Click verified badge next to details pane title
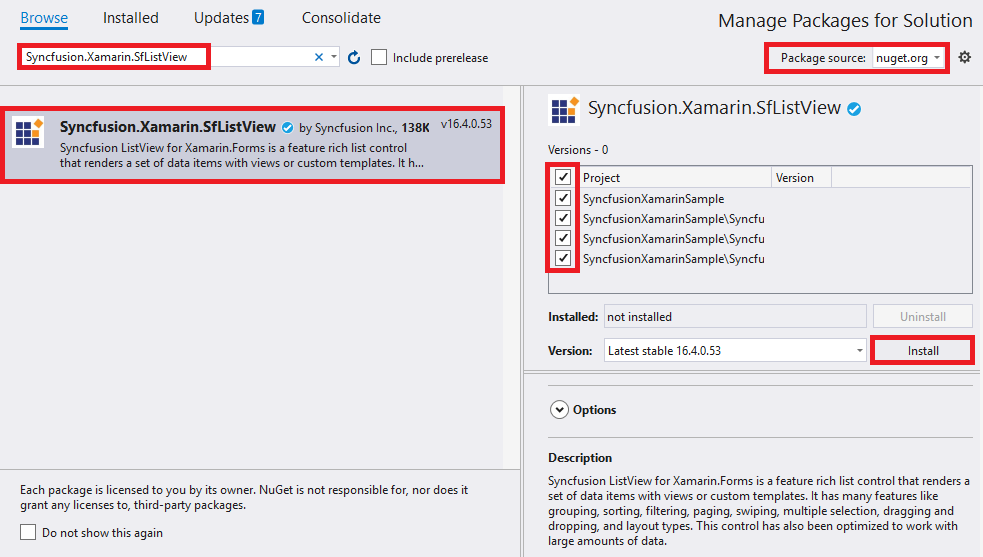 coord(854,109)
